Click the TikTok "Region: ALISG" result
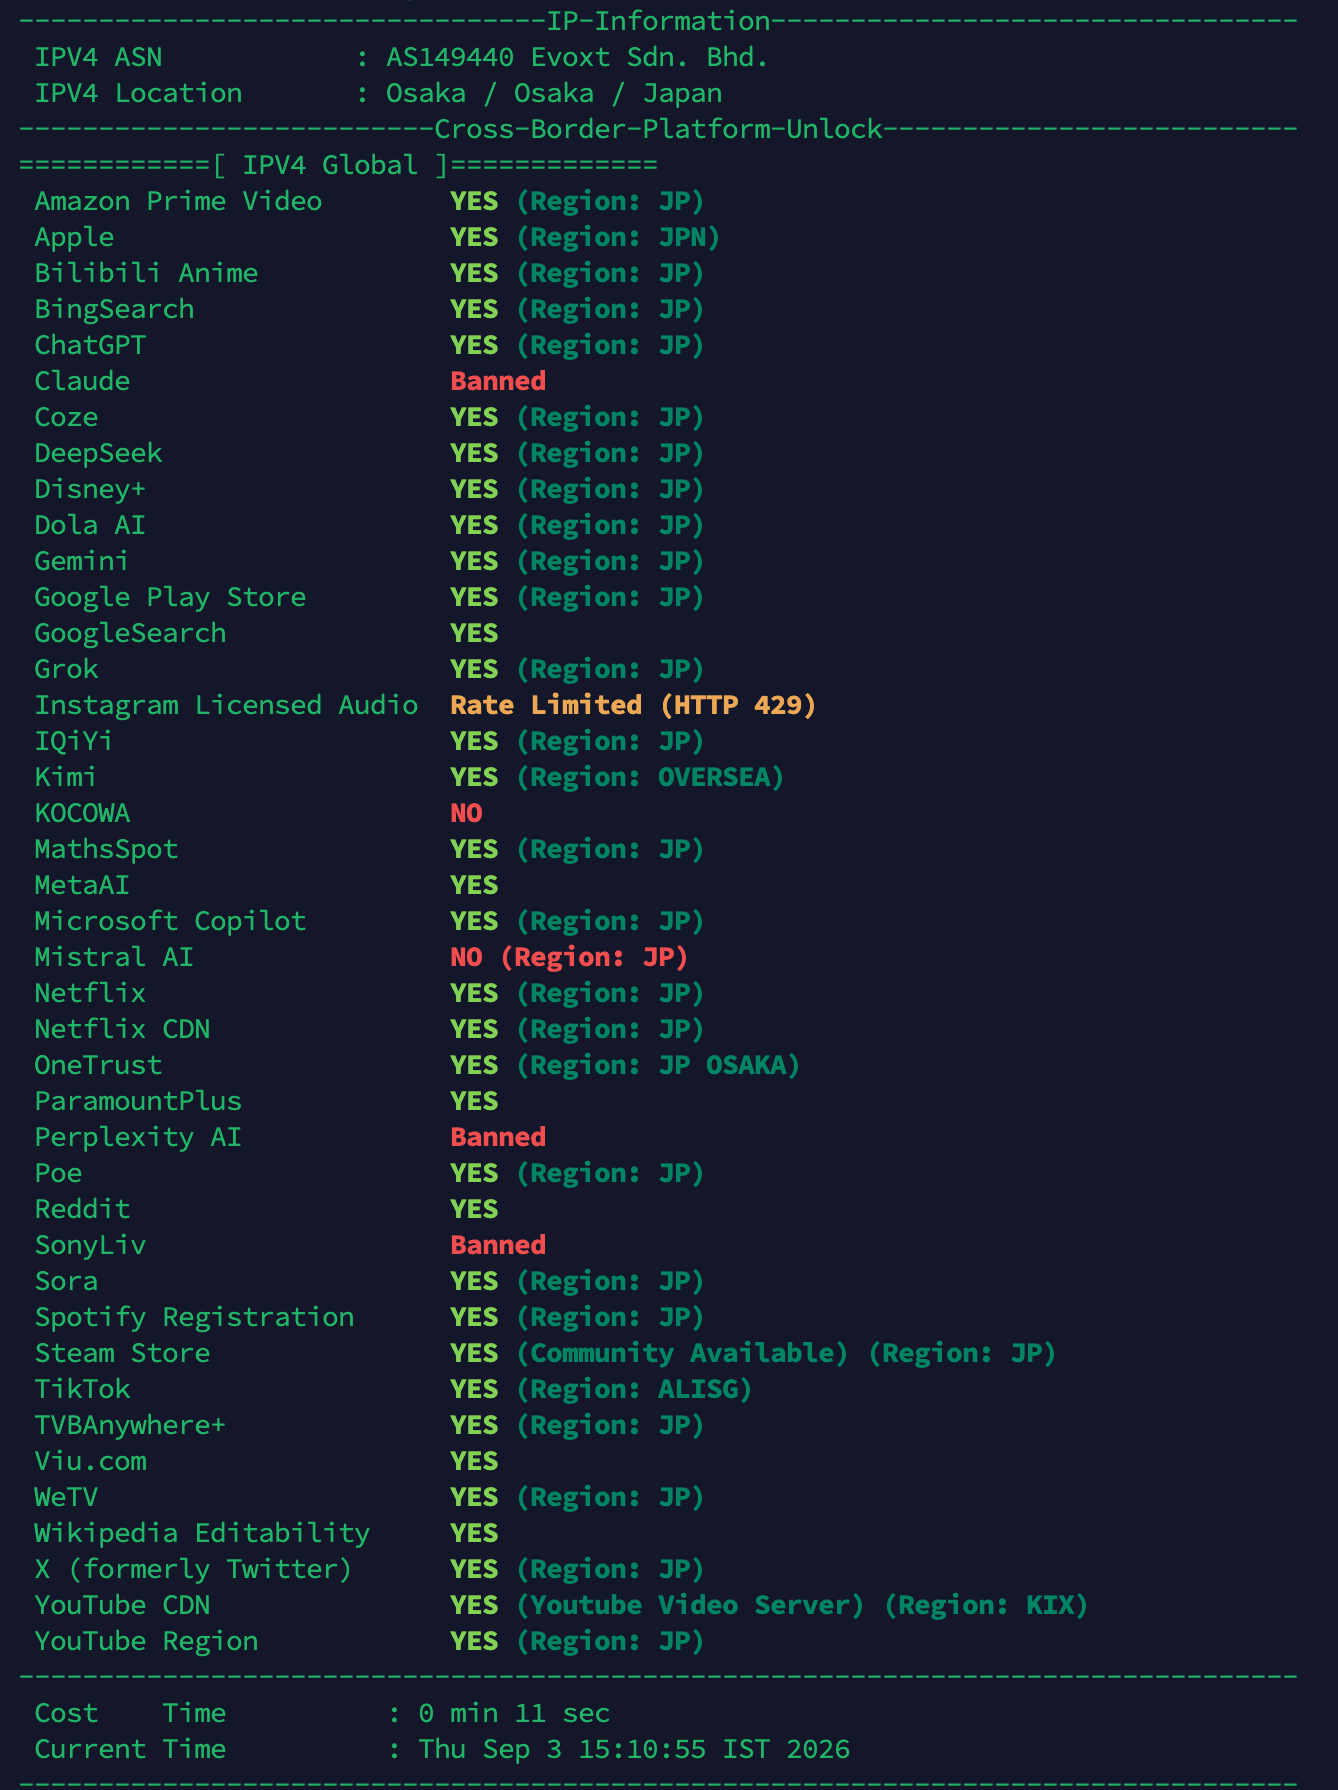Viewport: 1338px width, 1790px height. [634, 1389]
